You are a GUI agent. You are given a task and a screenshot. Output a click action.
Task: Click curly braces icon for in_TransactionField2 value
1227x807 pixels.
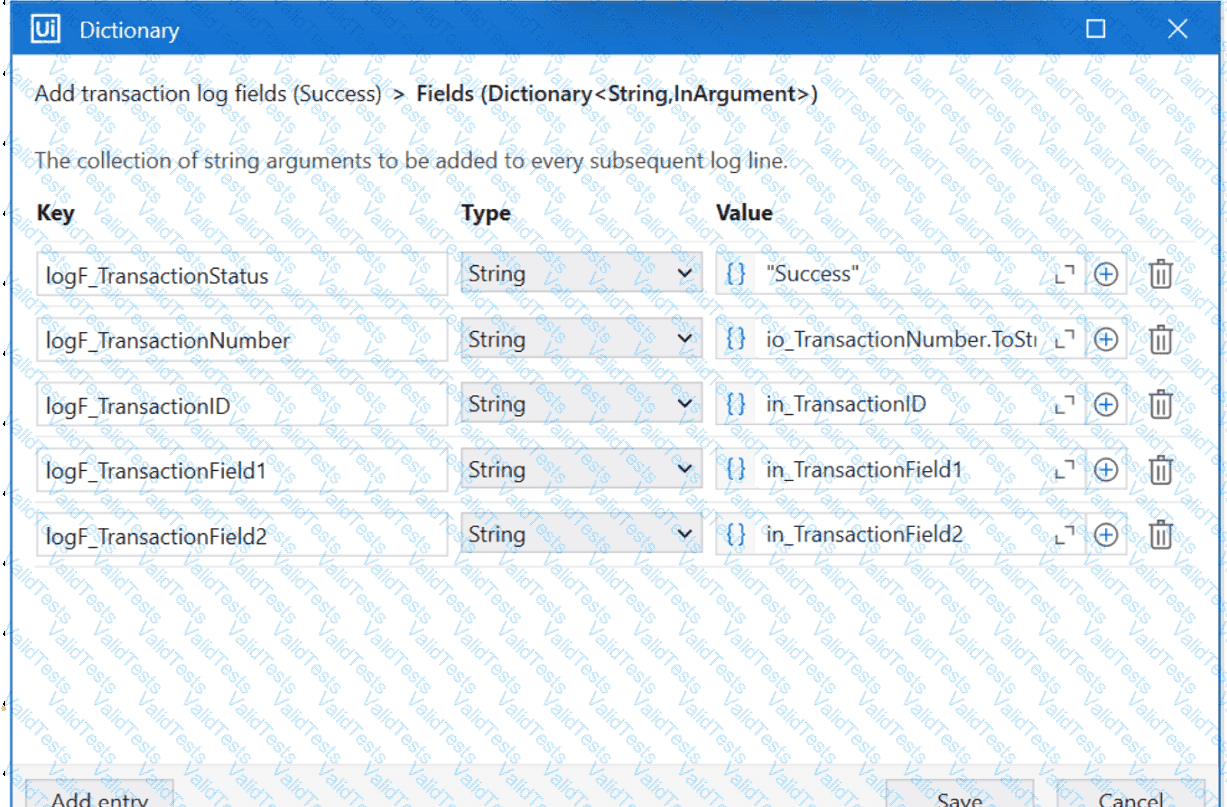[x=736, y=535]
